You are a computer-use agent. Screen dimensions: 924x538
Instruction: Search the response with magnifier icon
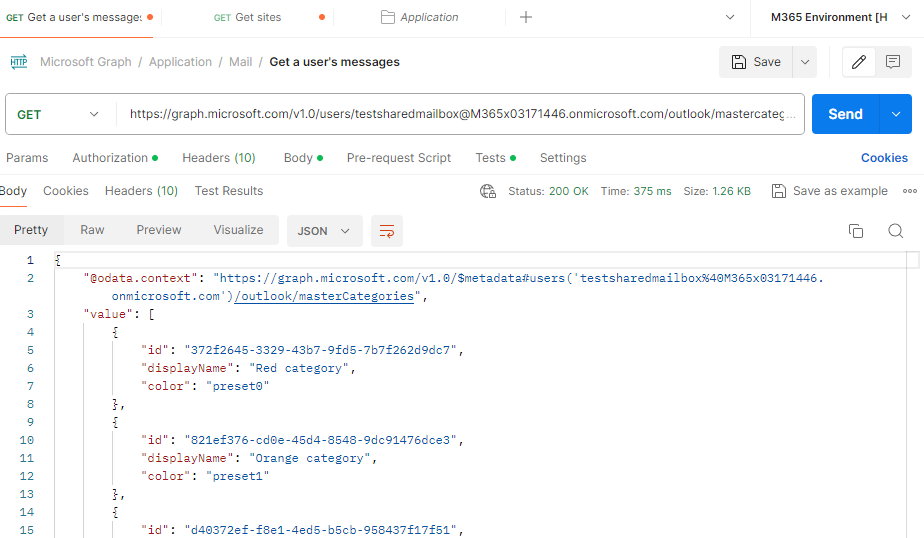click(896, 231)
